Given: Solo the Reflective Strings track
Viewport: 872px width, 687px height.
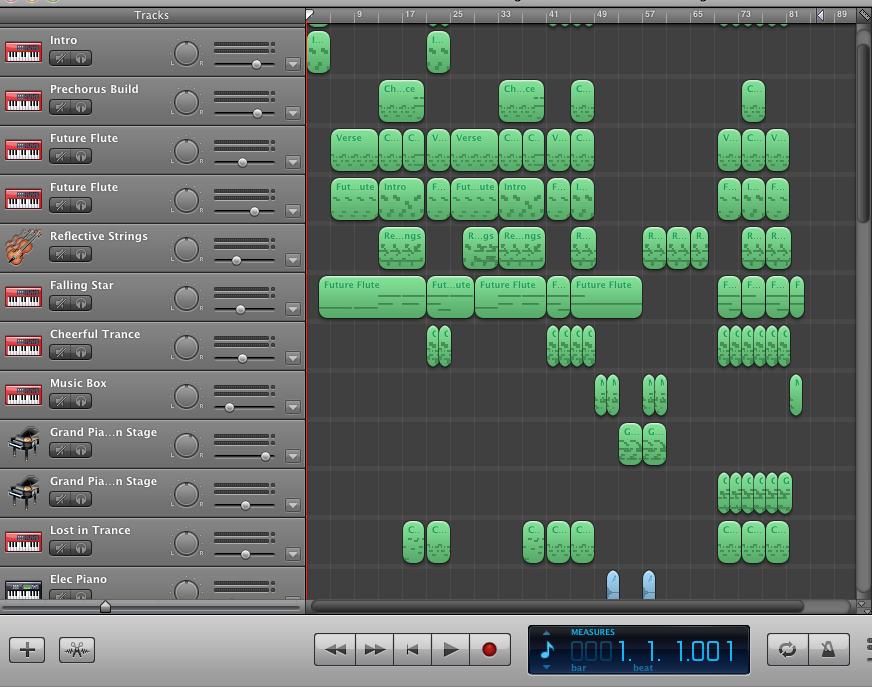Looking at the screenshot, I should tap(81, 254).
